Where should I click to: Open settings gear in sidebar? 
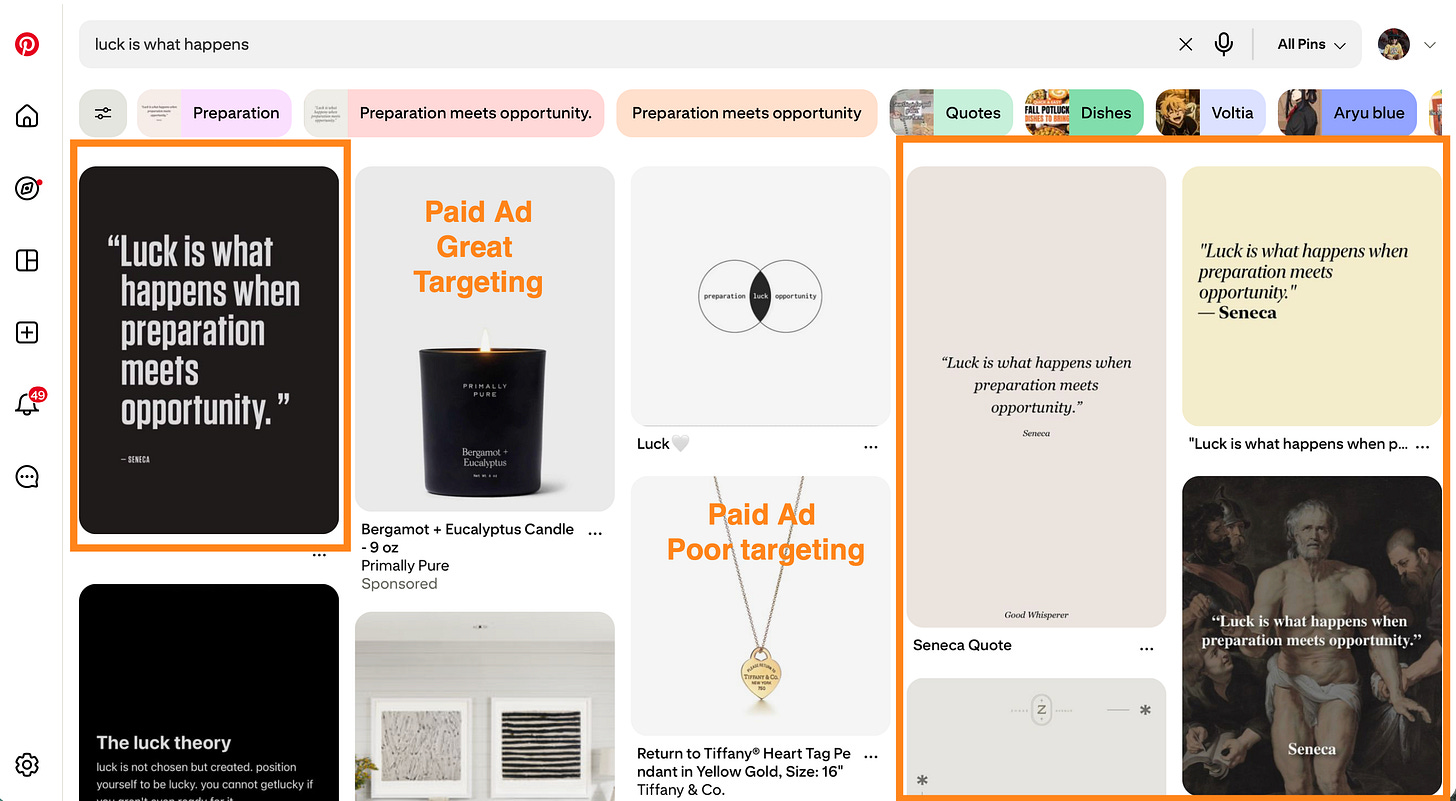tap(27, 765)
